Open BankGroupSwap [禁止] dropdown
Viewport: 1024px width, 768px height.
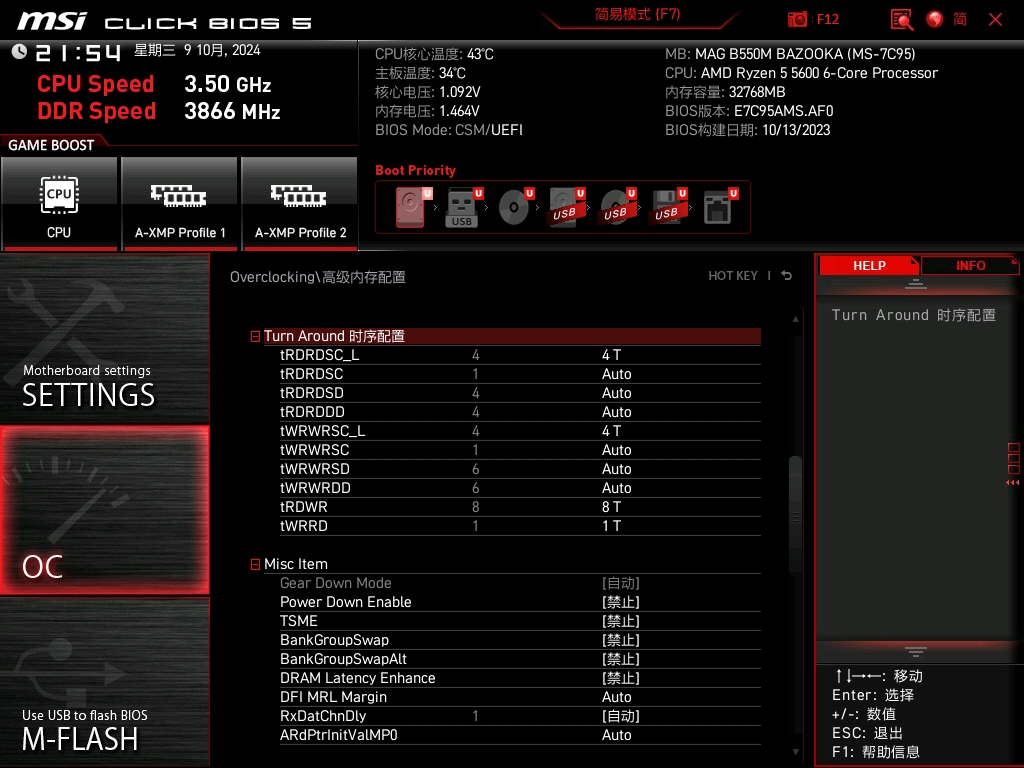pyautogui.click(x=620, y=640)
